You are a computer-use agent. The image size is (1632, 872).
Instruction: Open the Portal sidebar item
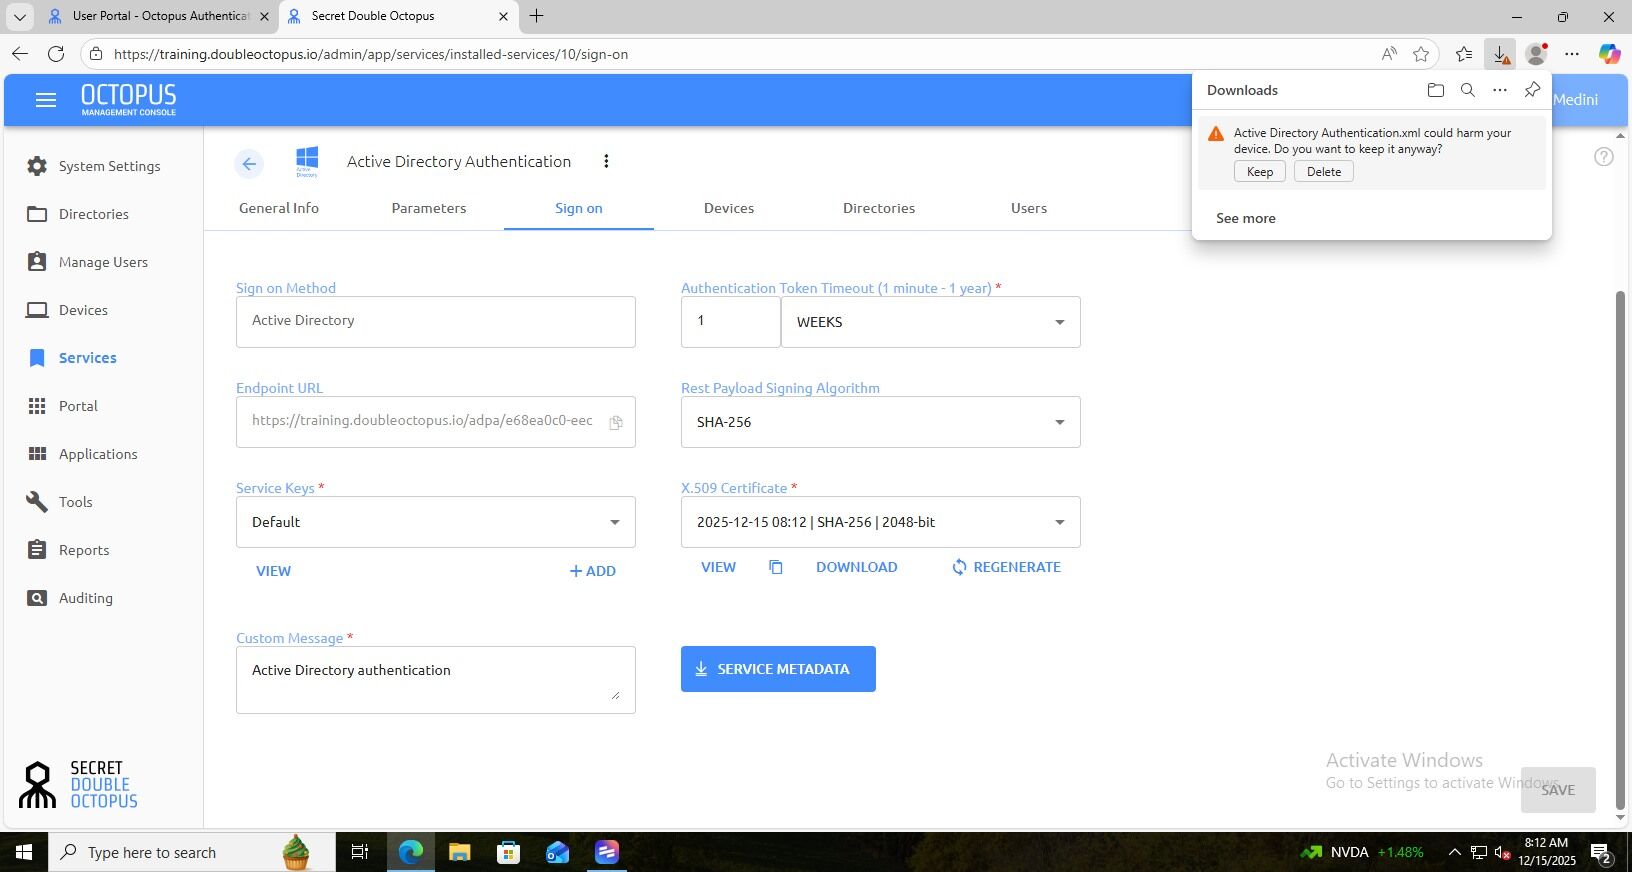pos(62,406)
